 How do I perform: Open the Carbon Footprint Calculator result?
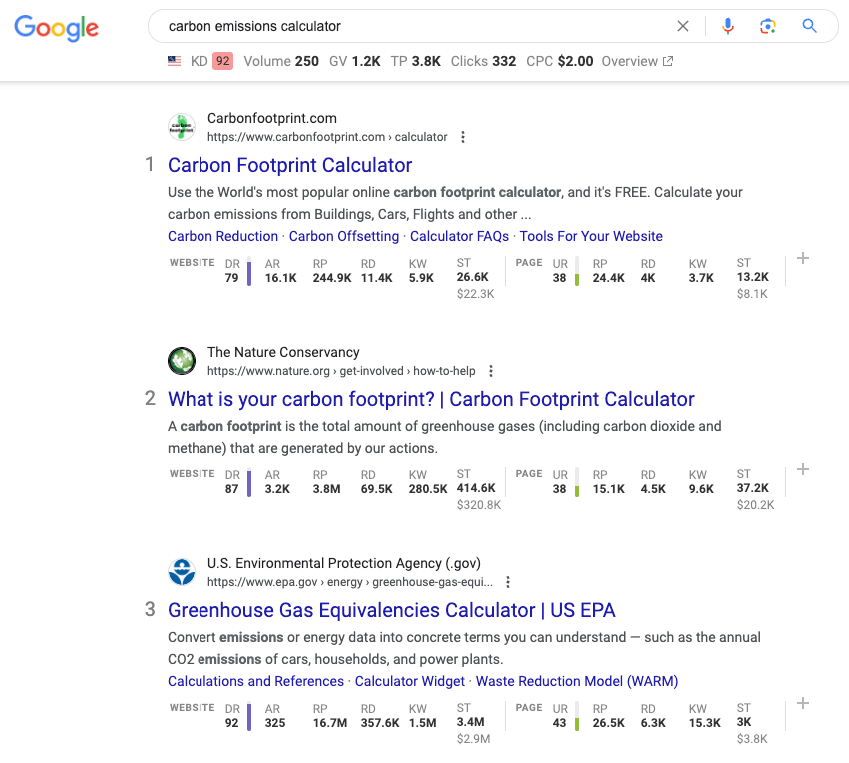pyautogui.click(x=290, y=165)
